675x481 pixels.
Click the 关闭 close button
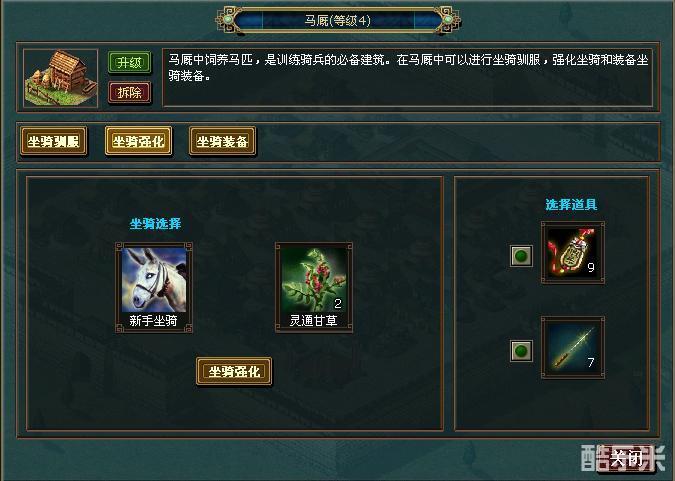[626, 459]
